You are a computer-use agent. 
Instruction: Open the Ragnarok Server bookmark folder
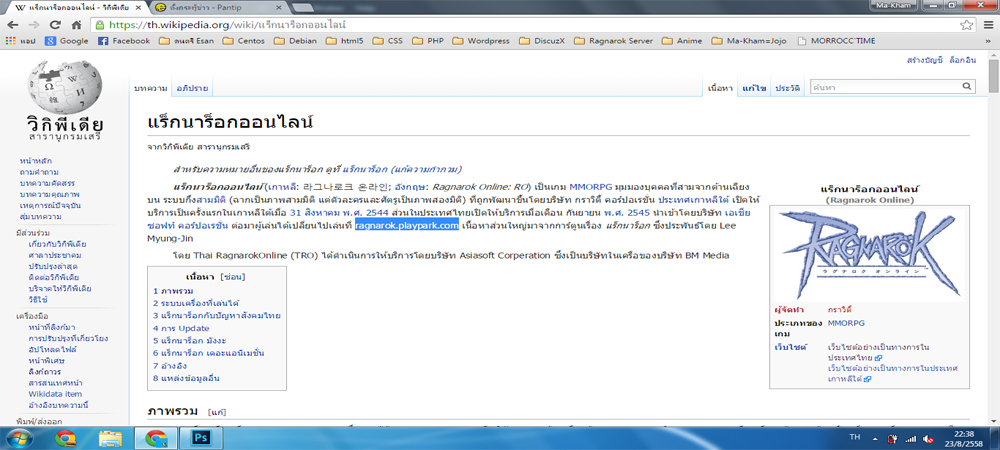(x=614, y=41)
